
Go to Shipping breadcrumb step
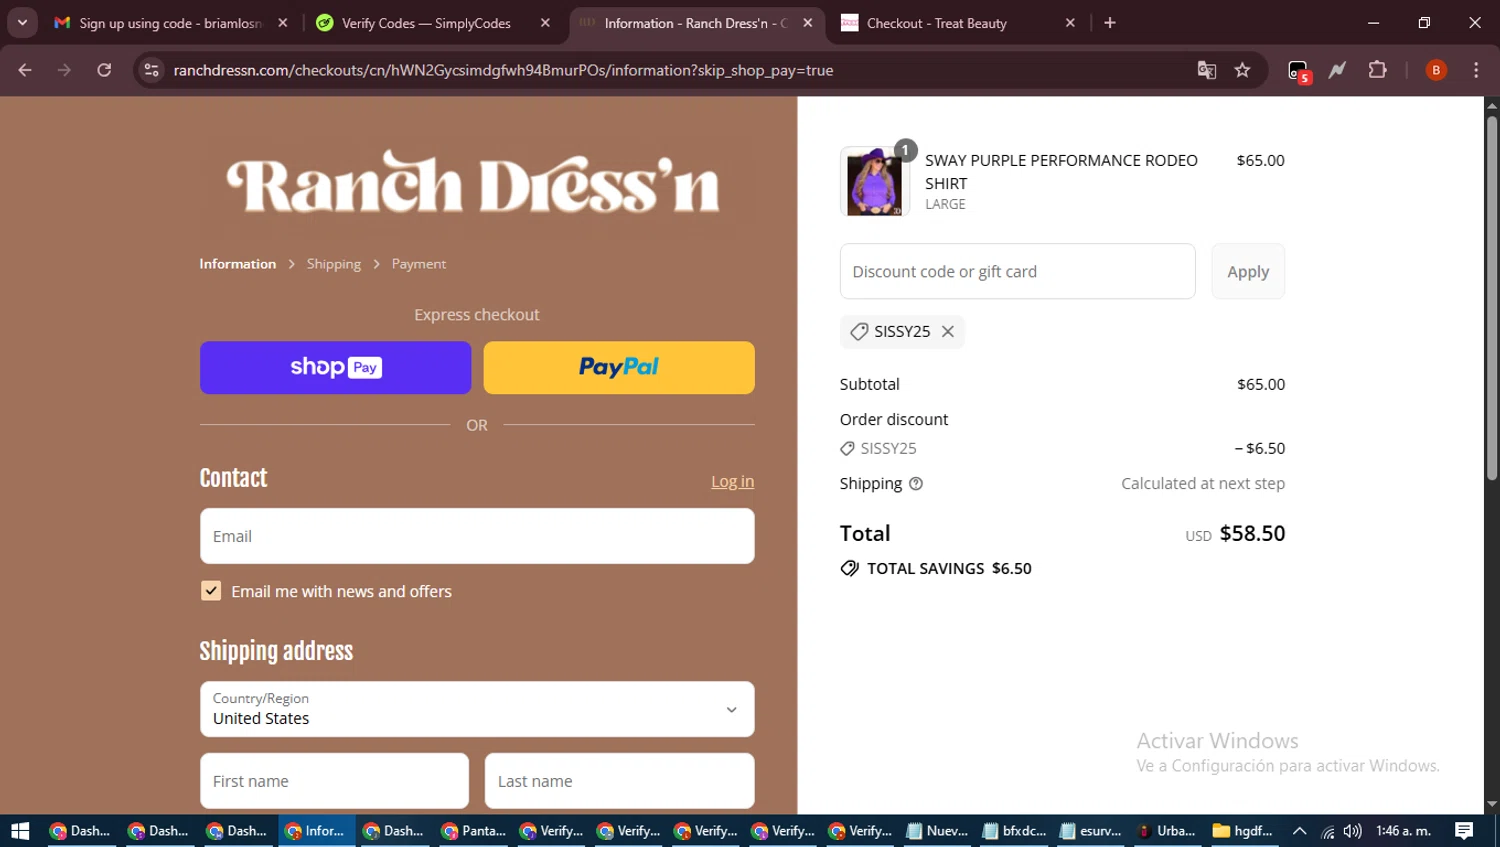[334, 264]
